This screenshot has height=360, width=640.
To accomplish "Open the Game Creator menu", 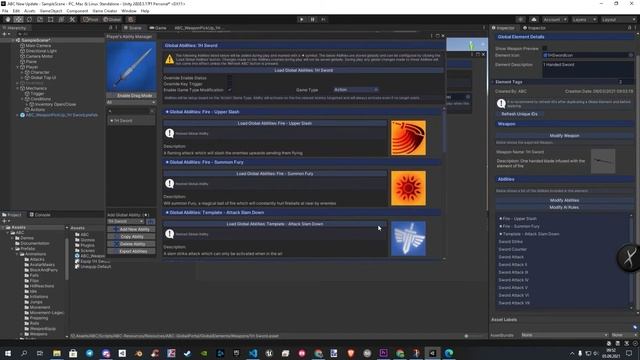I will (x=104, y=11).
